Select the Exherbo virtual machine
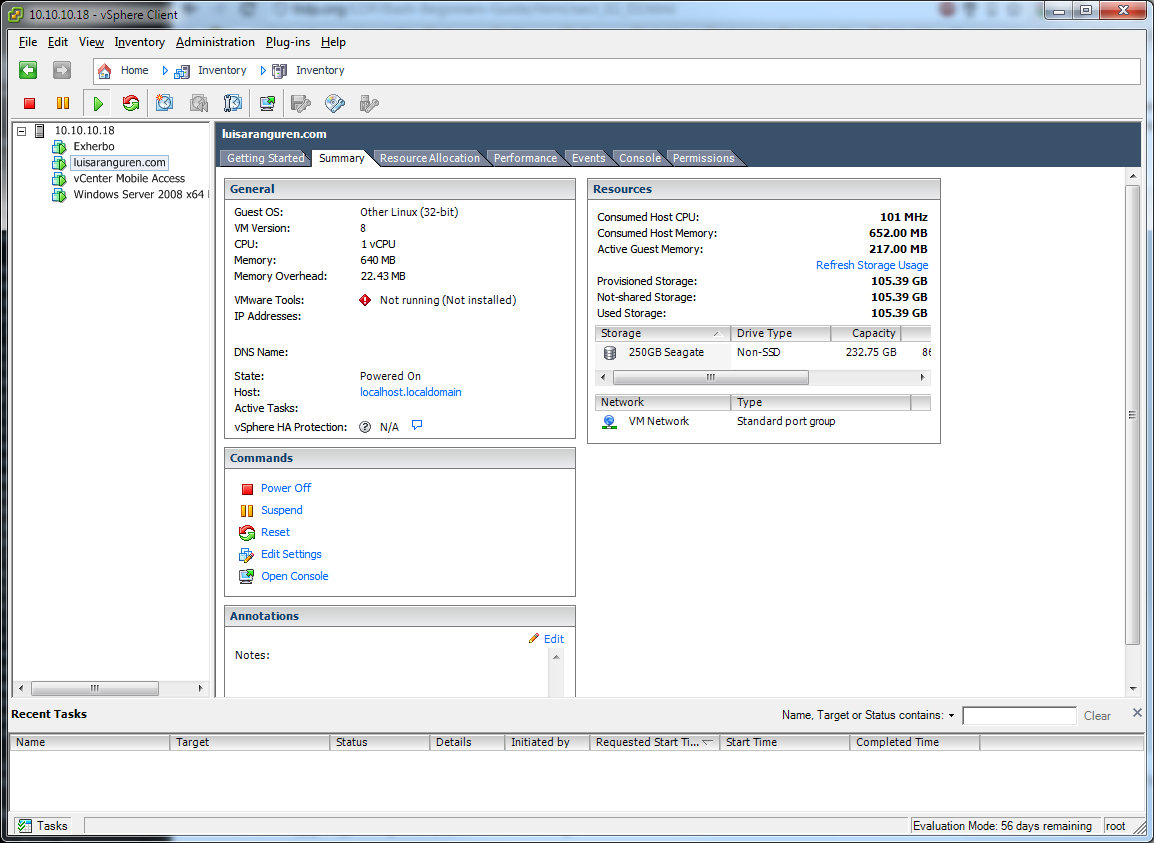The image size is (1154, 843). click(x=93, y=147)
